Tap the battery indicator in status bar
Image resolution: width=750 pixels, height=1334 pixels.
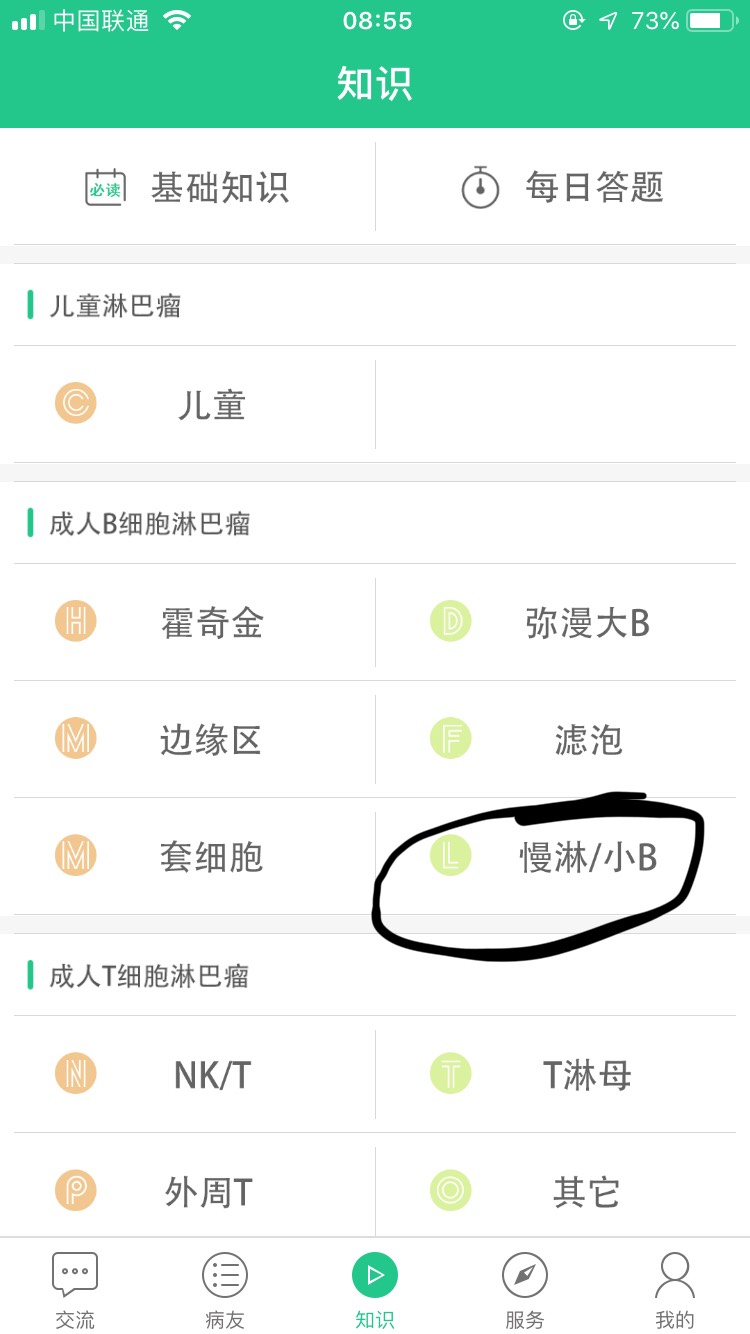click(712, 20)
